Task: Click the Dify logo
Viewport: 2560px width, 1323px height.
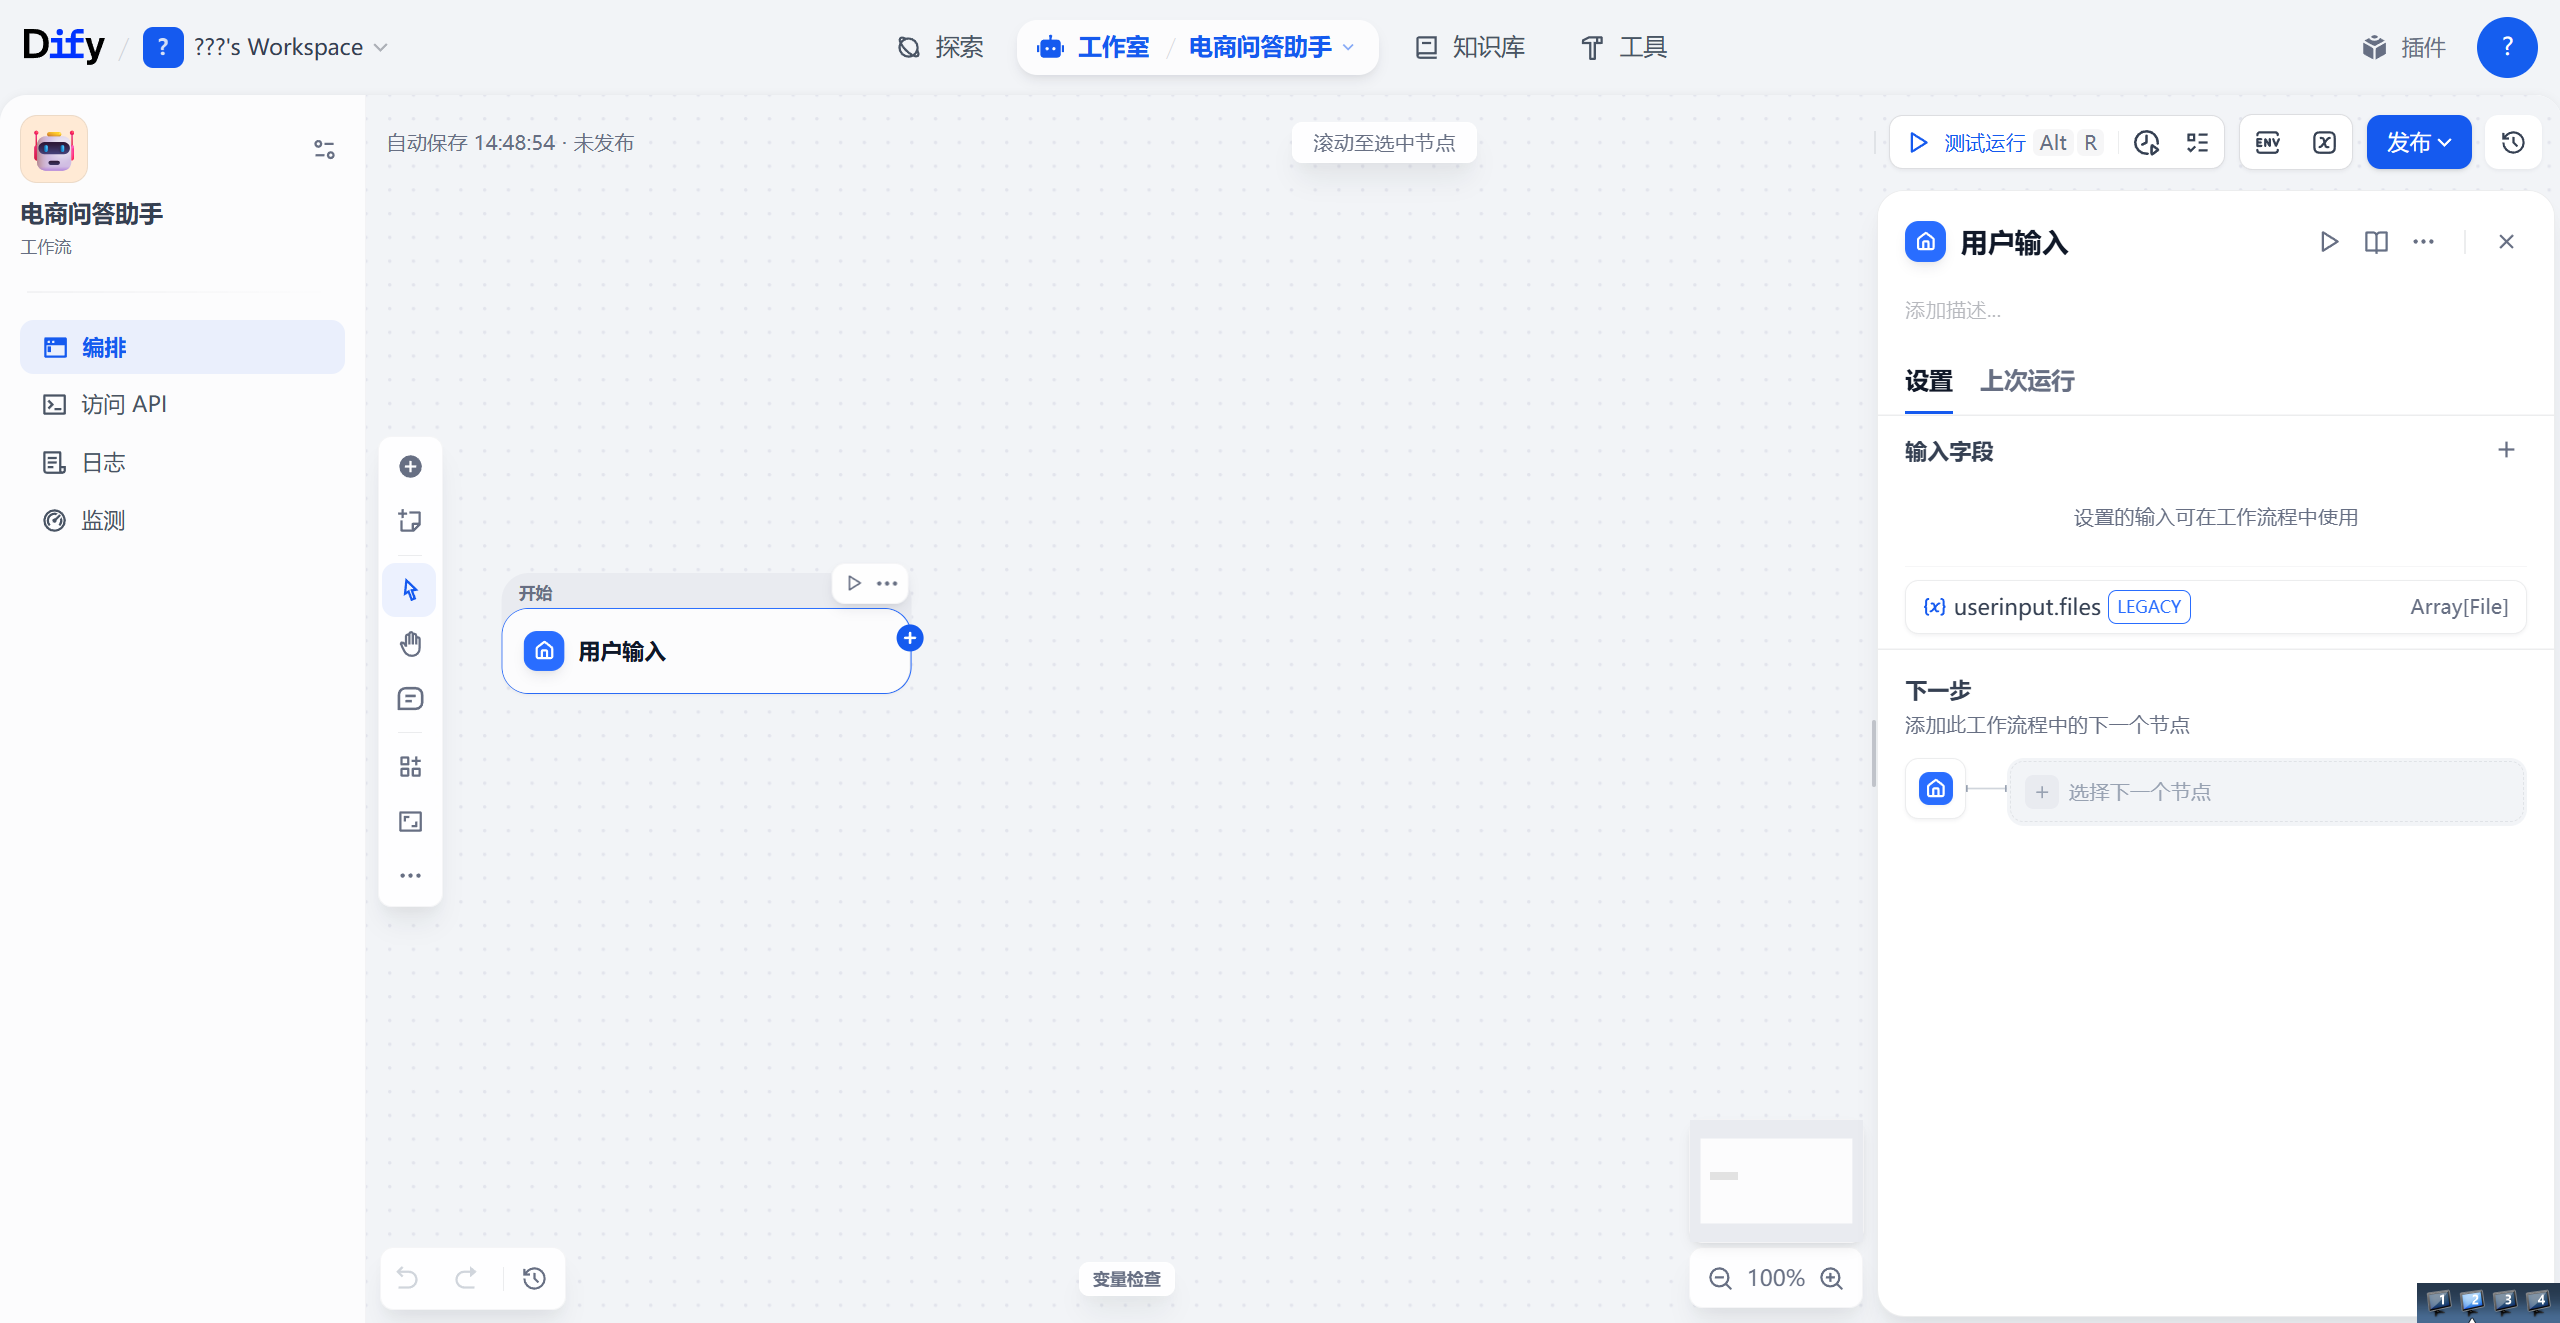Action: point(63,46)
